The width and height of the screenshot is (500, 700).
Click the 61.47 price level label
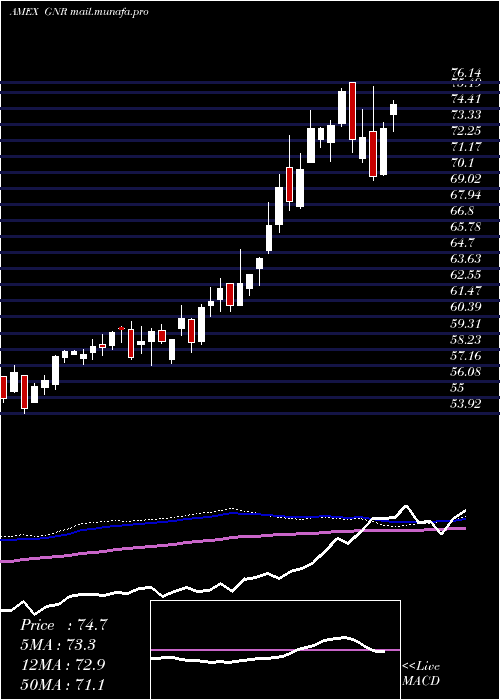coord(467,291)
